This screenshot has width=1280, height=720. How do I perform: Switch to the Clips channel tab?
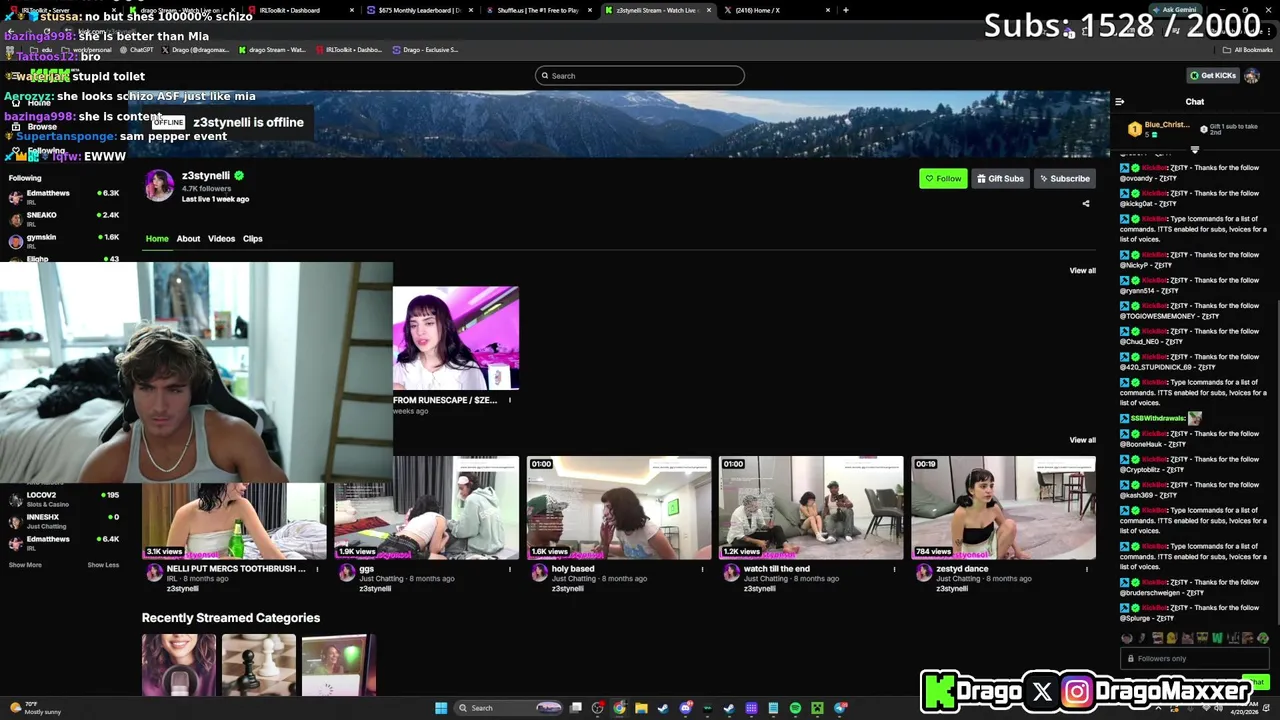[x=252, y=239]
